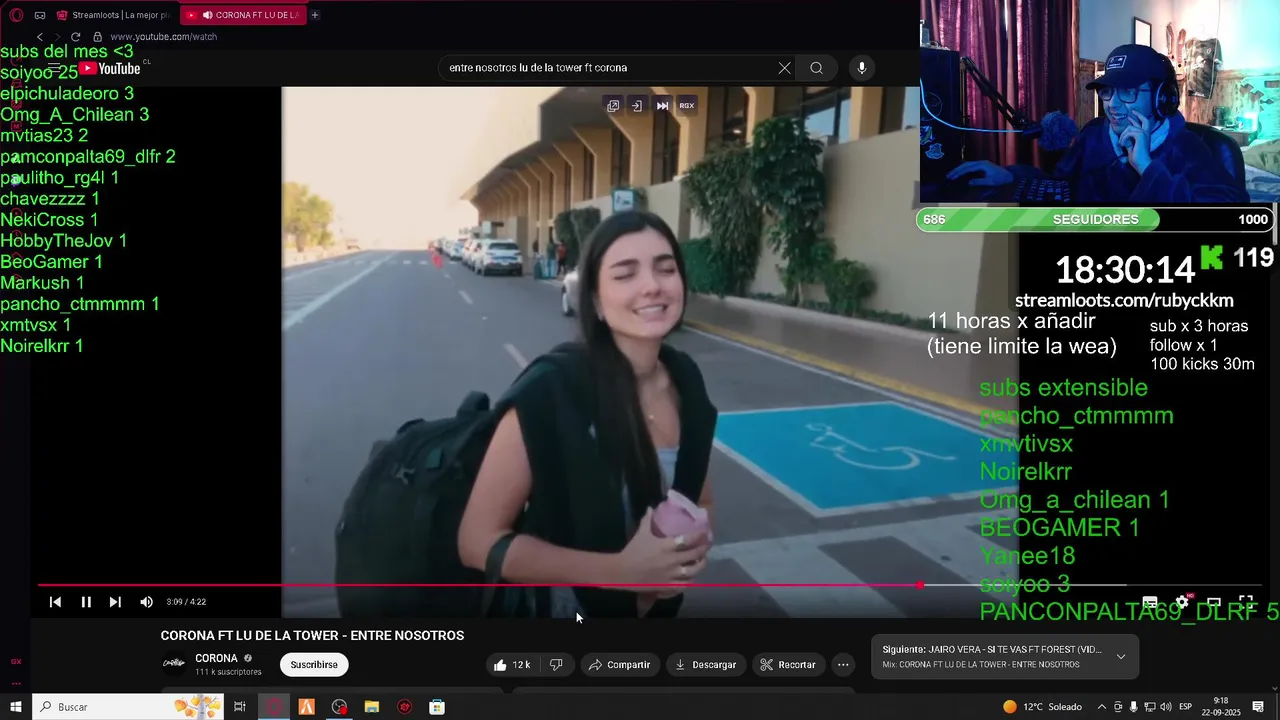Enter fullscreen mode
This screenshot has height=720, width=1280.
pos(1246,602)
